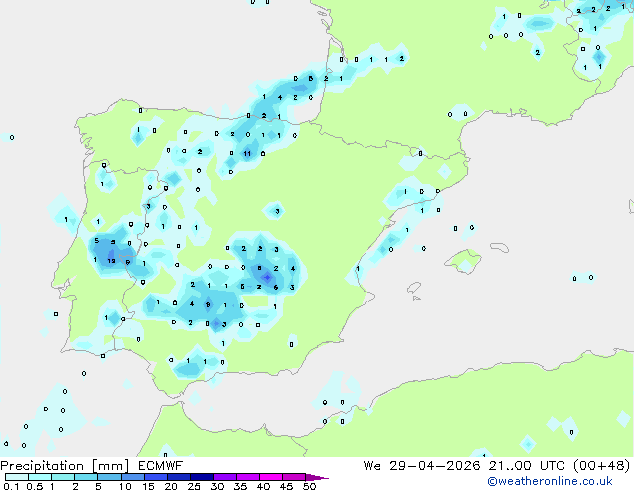Click the '11' precipitation value in northern Spain

tap(247, 154)
